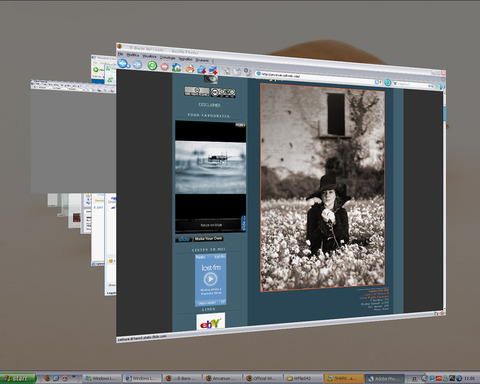Open the Modifica menu
This screenshot has width=480, height=384.
[x=133, y=55]
